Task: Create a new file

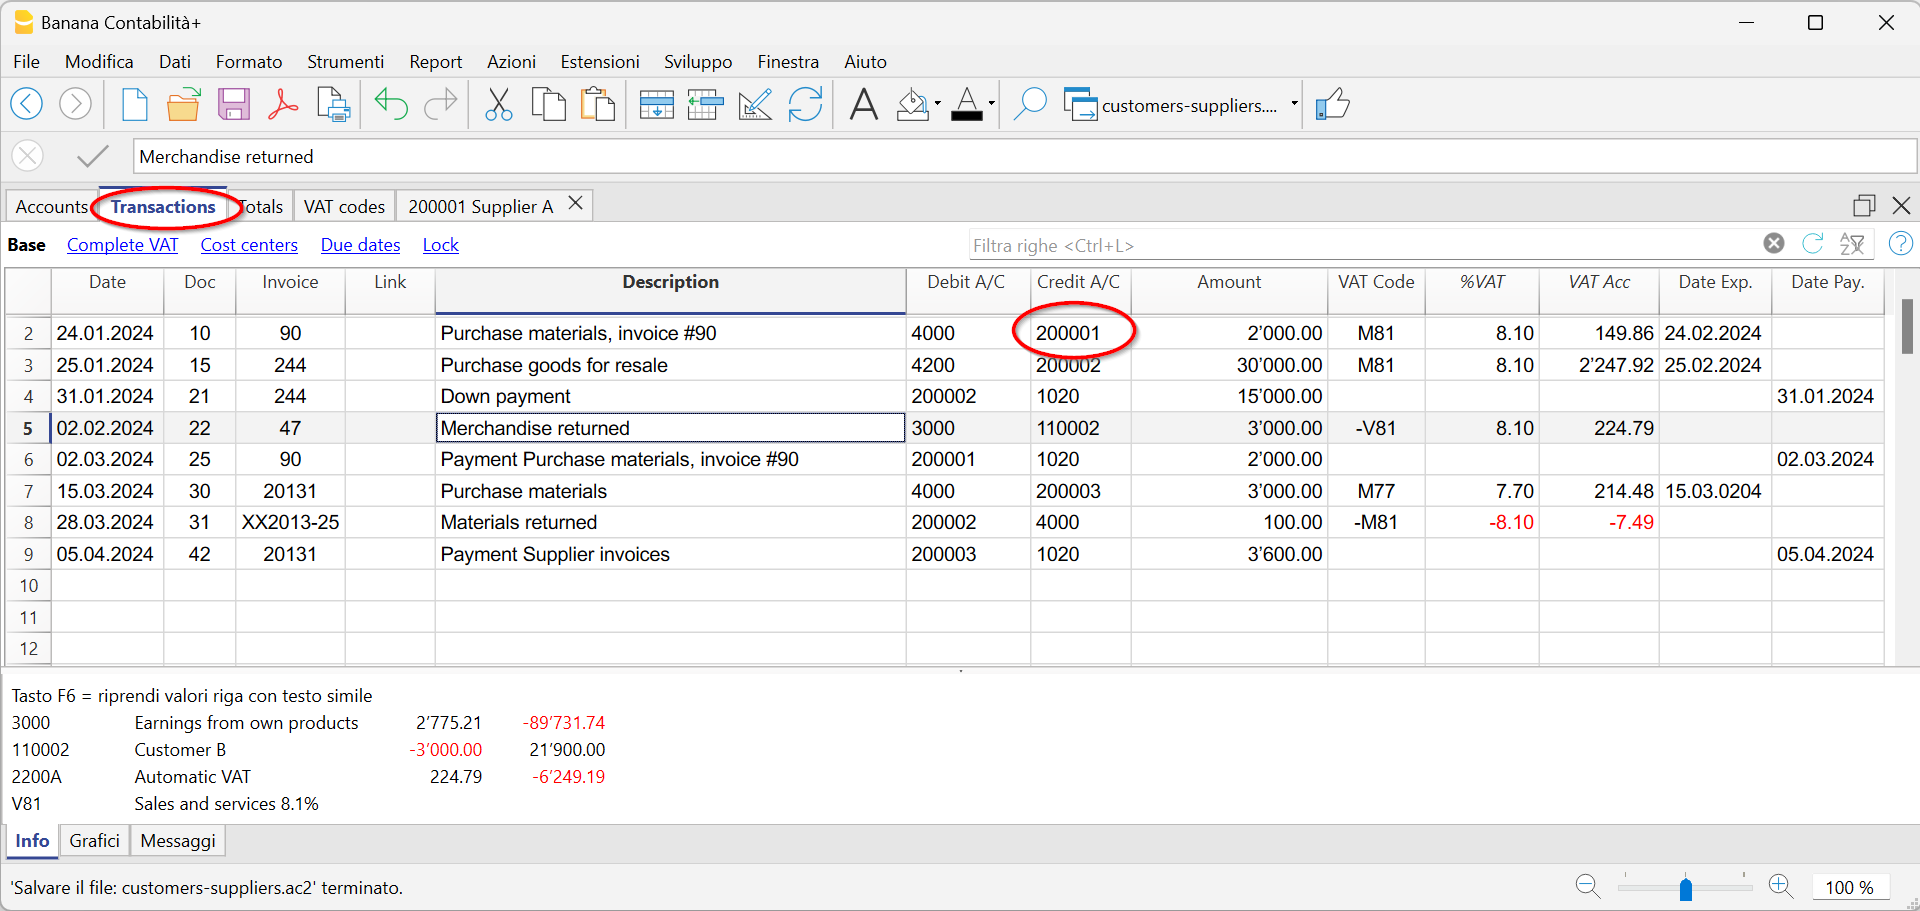Action: pyautogui.click(x=134, y=104)
